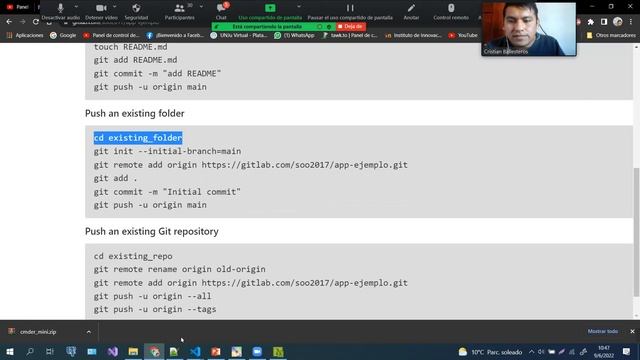Open the Panel de control bookmark
Image resolution: width=640 pixels, height=360 pixels.
[111, 36]
